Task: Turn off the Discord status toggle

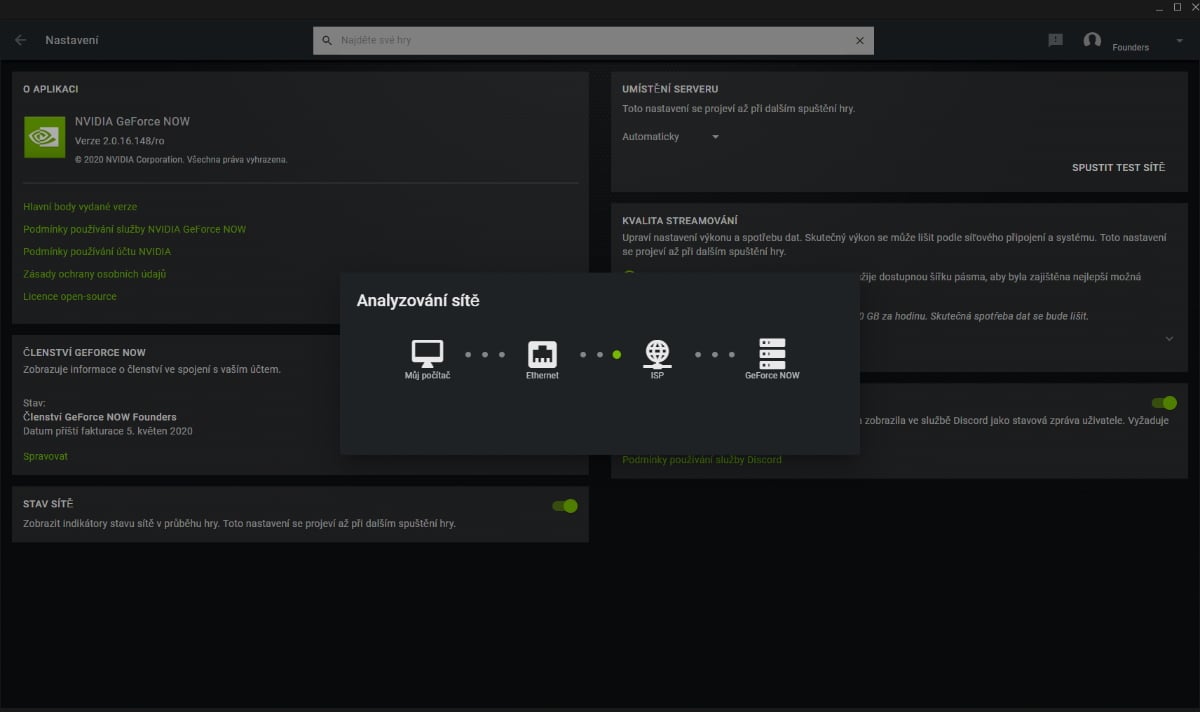Action: [1164, 403]
